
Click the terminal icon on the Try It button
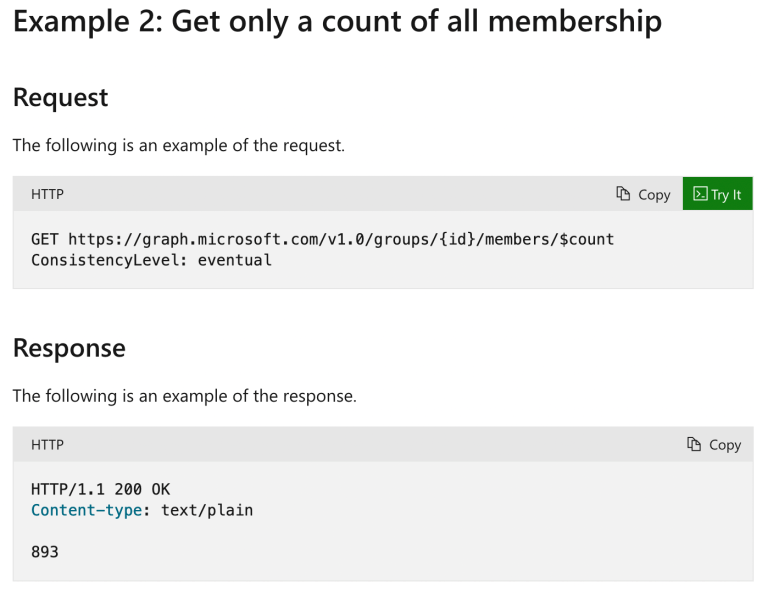point(700,194)
